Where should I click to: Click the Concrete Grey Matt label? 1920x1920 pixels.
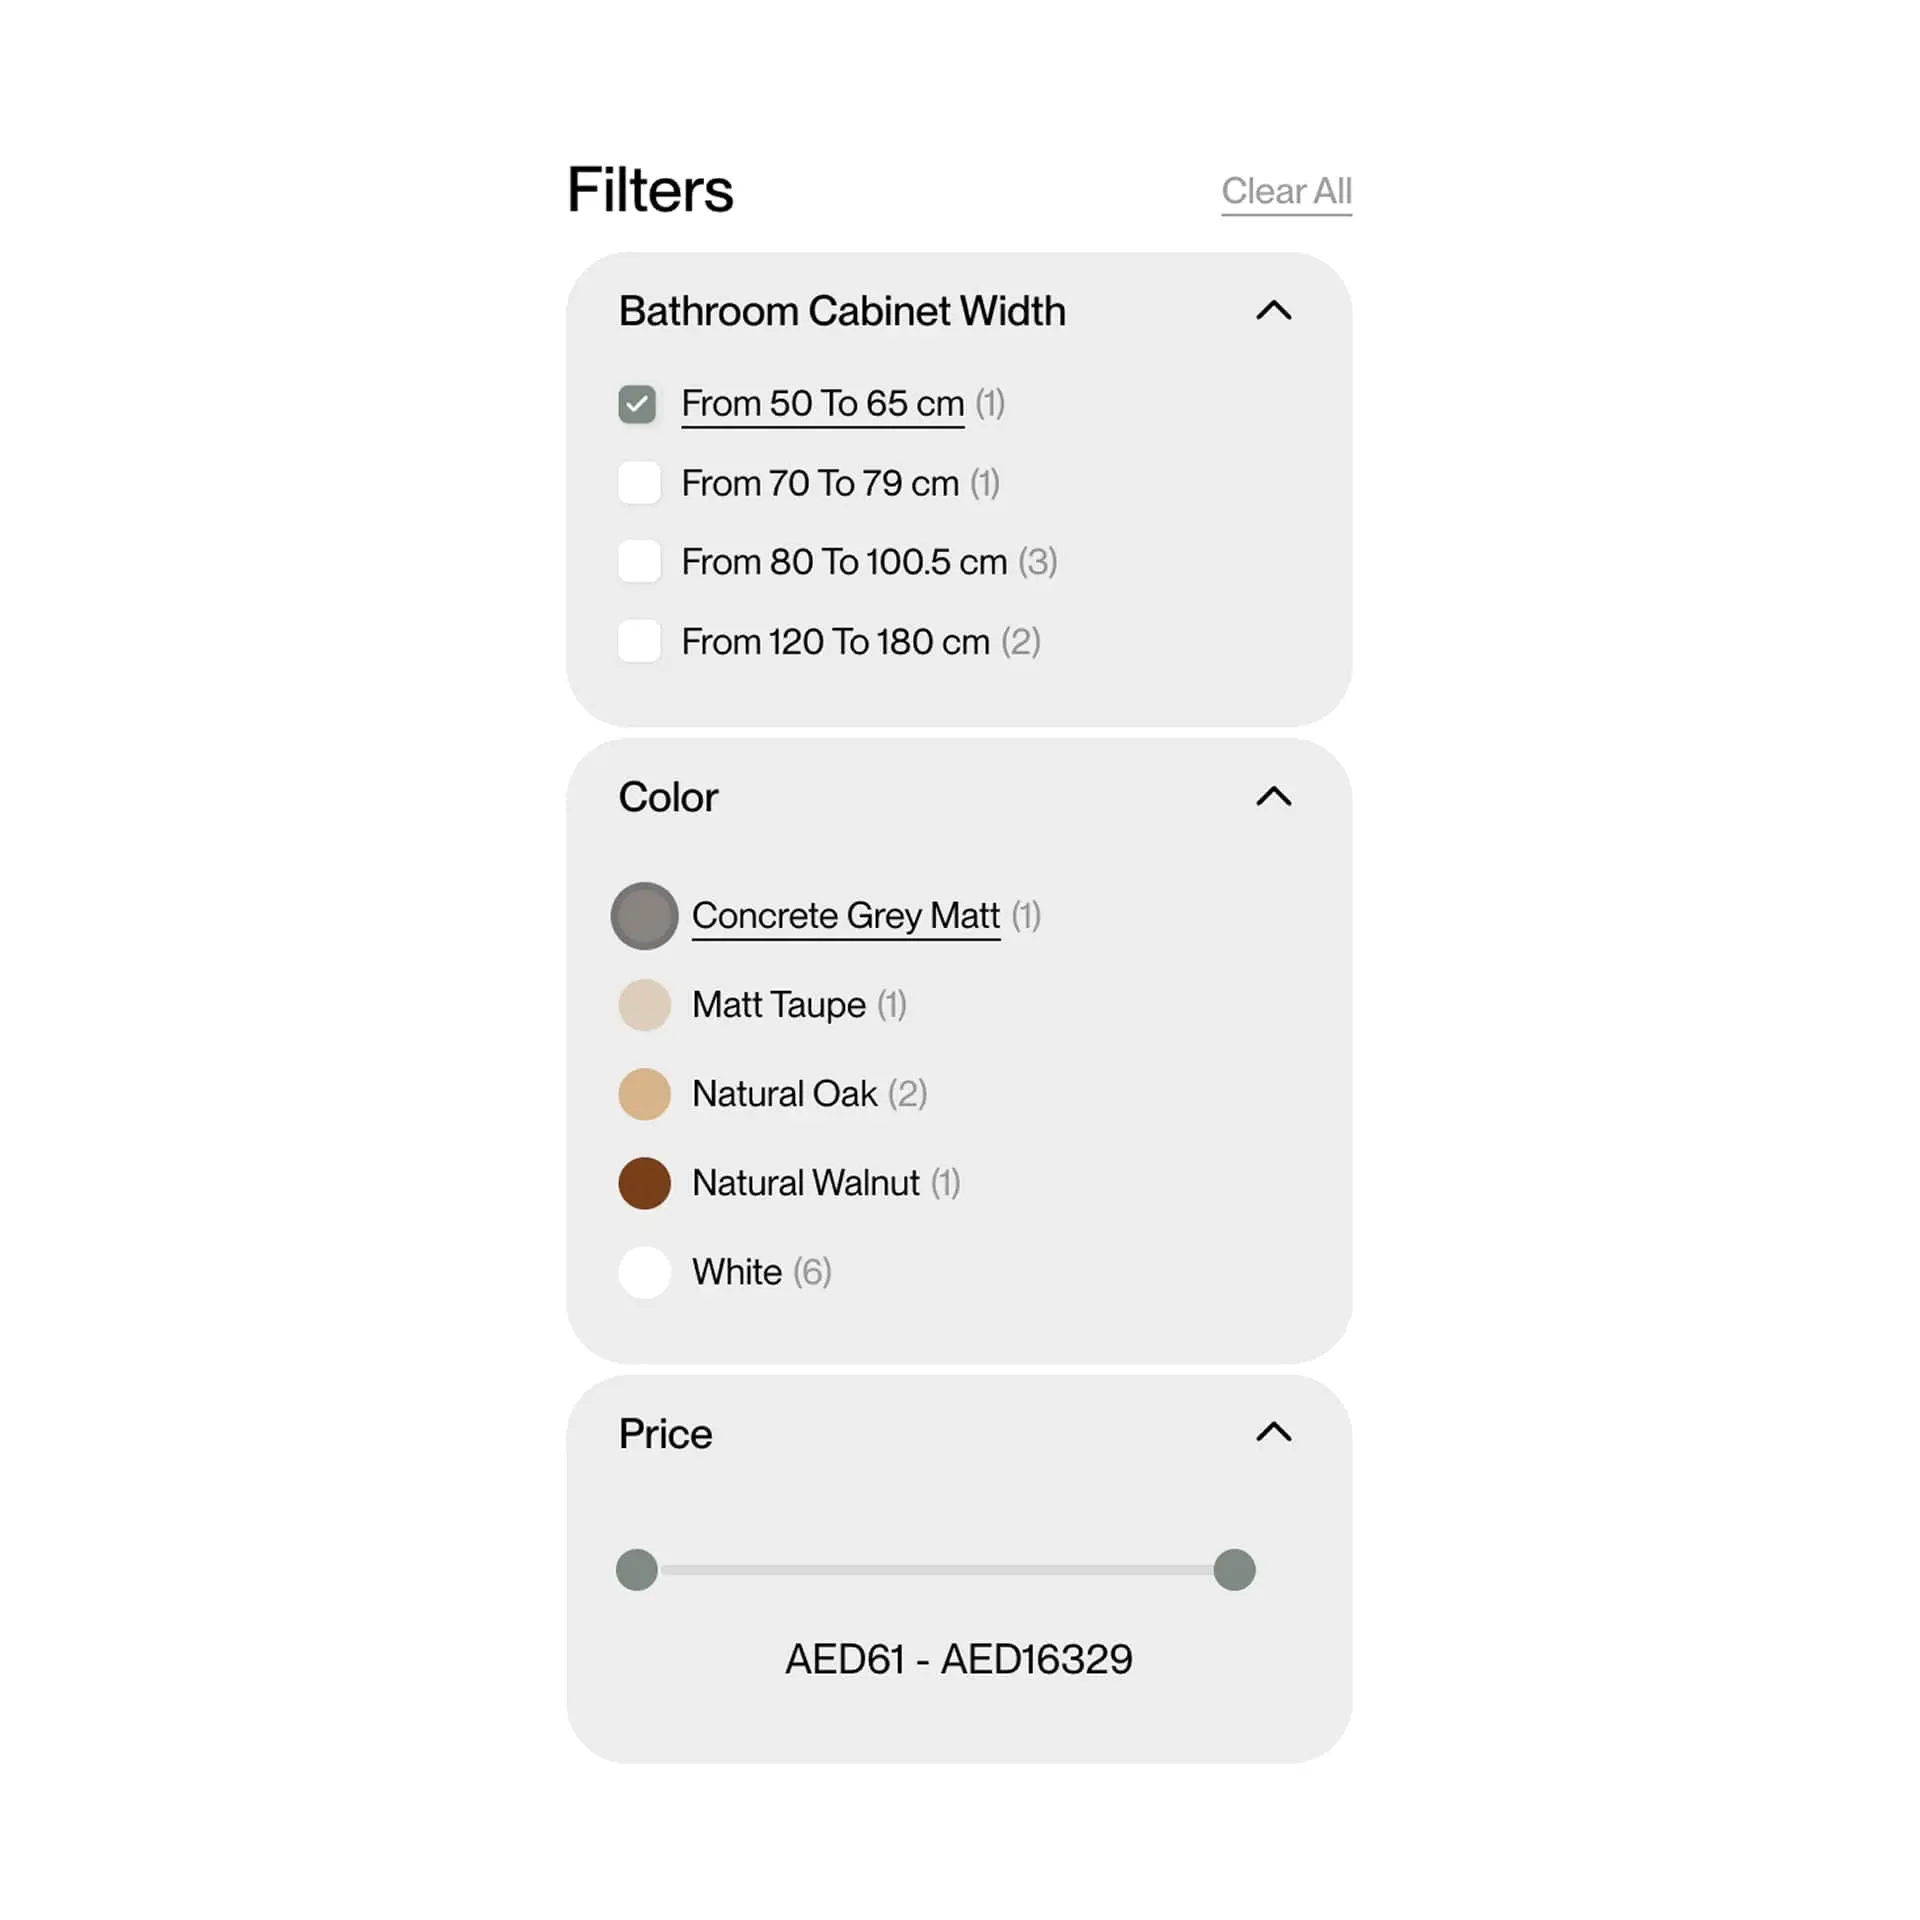845,915
